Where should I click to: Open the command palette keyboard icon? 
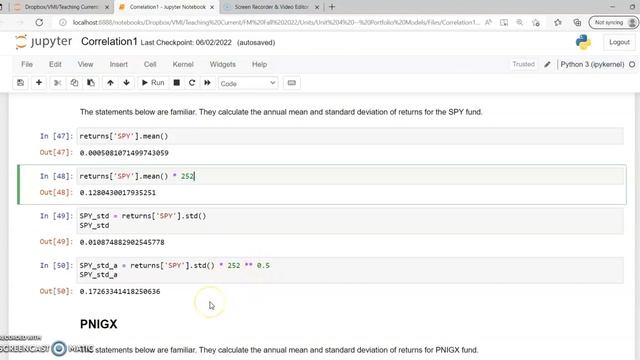tap(291, 83)
